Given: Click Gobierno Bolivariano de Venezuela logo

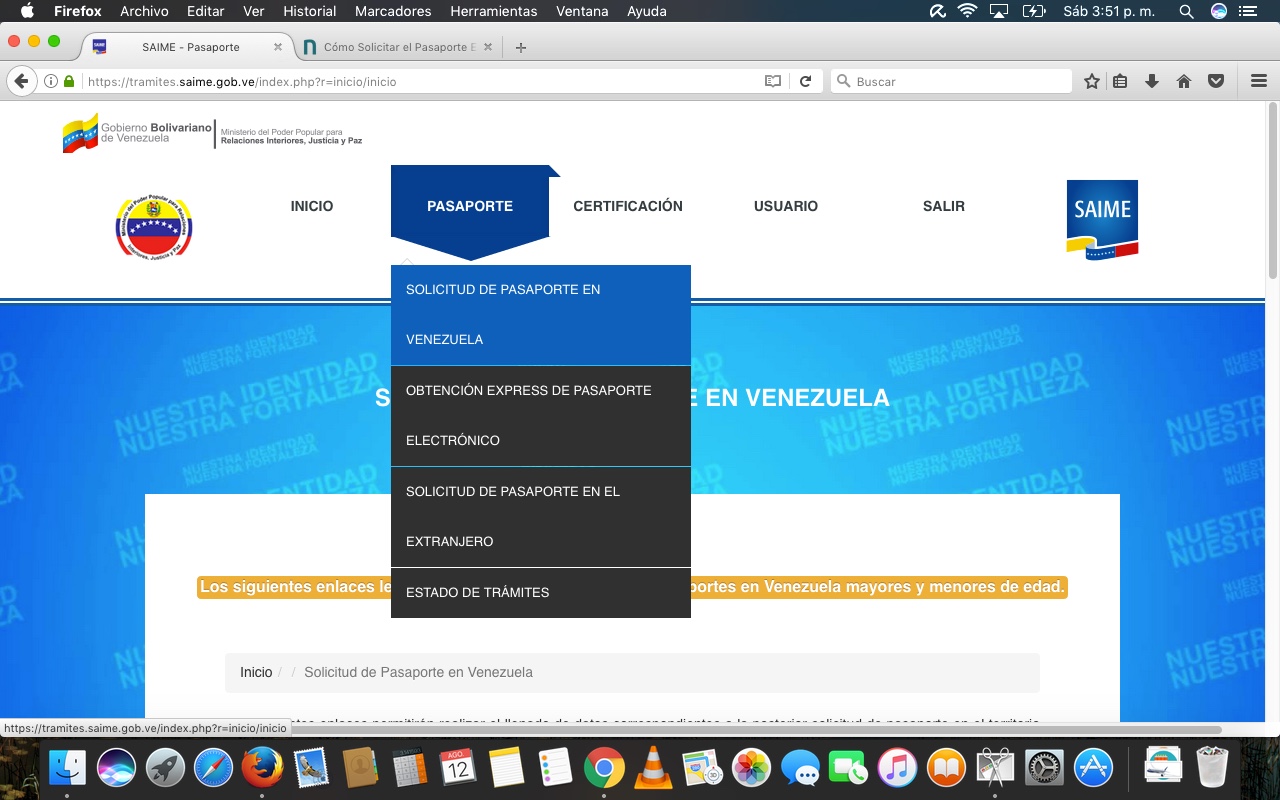Looking at the screenshot, I should (137, 133).
